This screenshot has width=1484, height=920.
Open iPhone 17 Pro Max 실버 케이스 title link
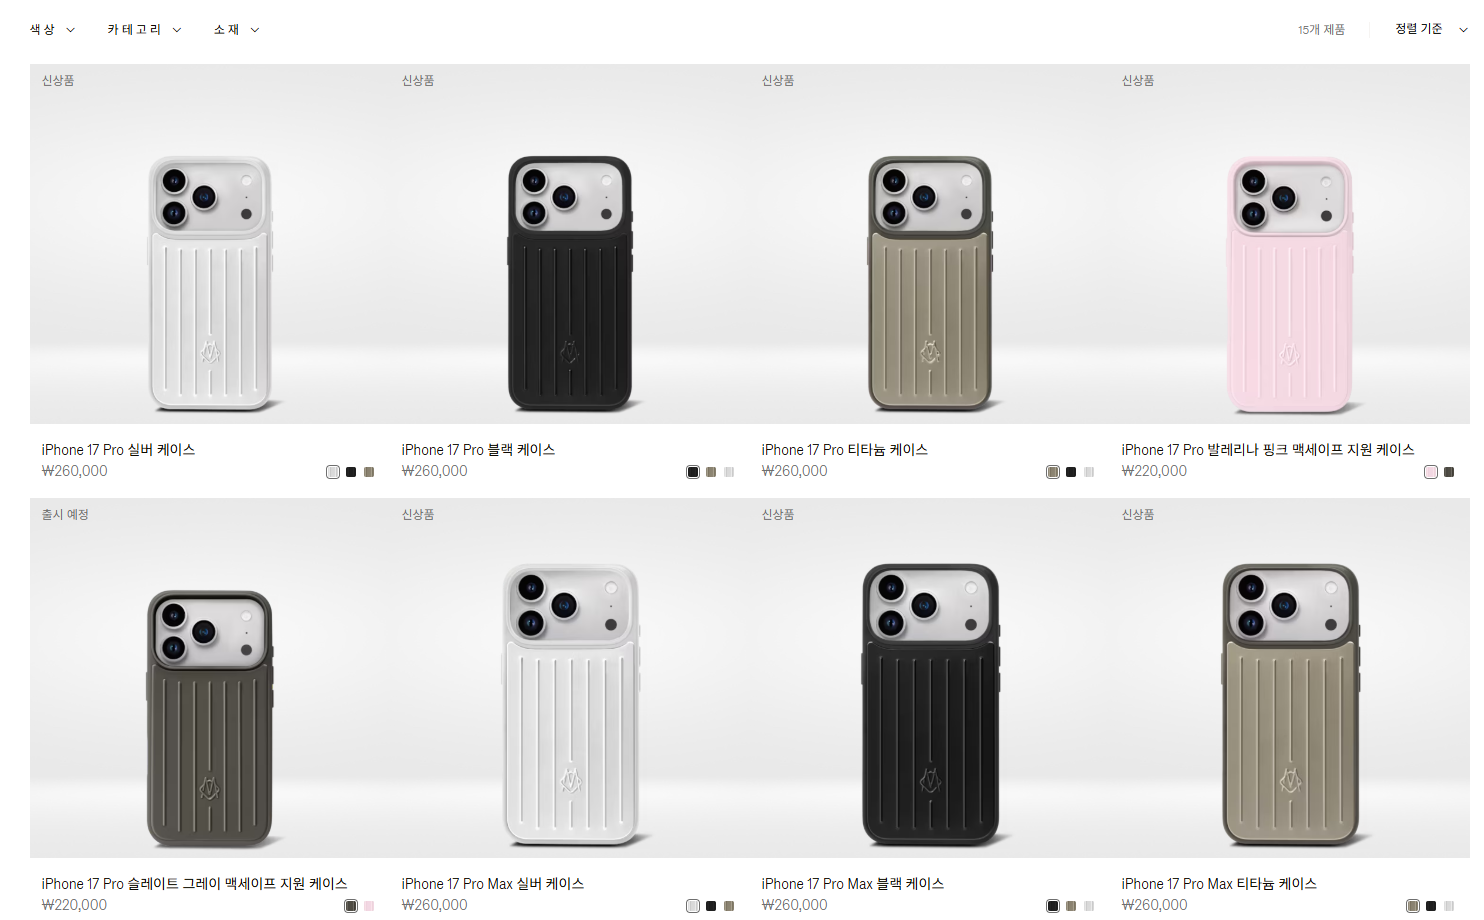pos(492,884)
